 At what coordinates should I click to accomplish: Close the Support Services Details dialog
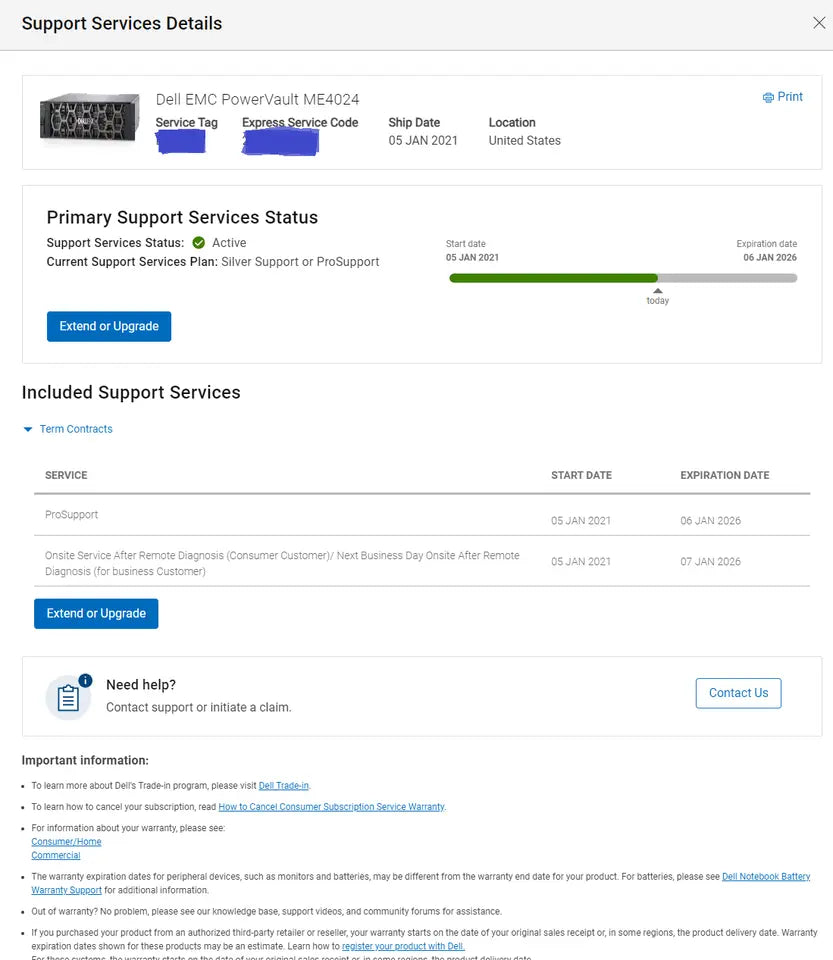[x=819, y=22]
